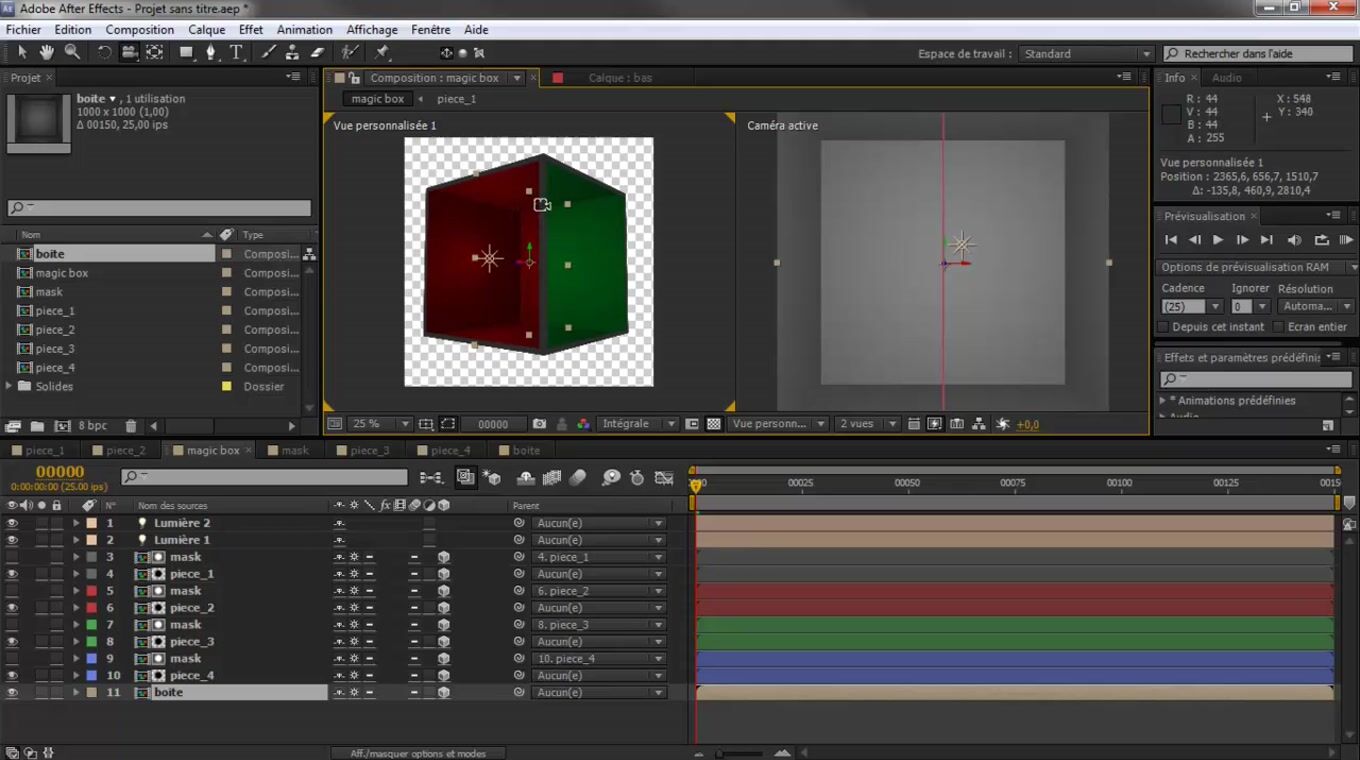Click Aff./masquer options et modes button
The image size is (1360, 760).
click(417, 753)
